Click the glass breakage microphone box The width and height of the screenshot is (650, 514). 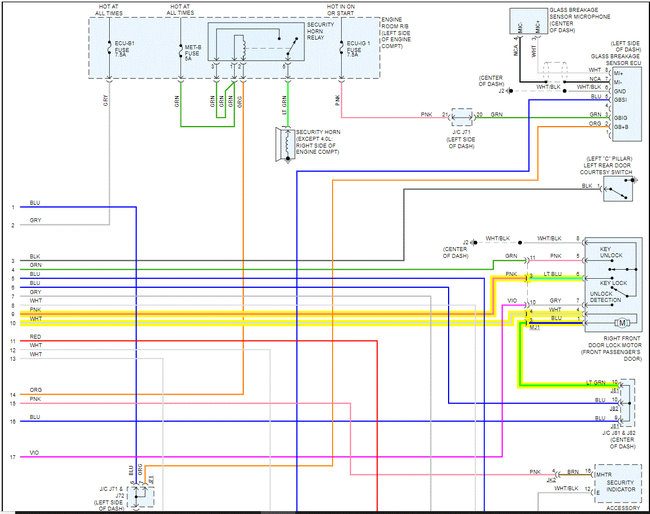(528, 21)
